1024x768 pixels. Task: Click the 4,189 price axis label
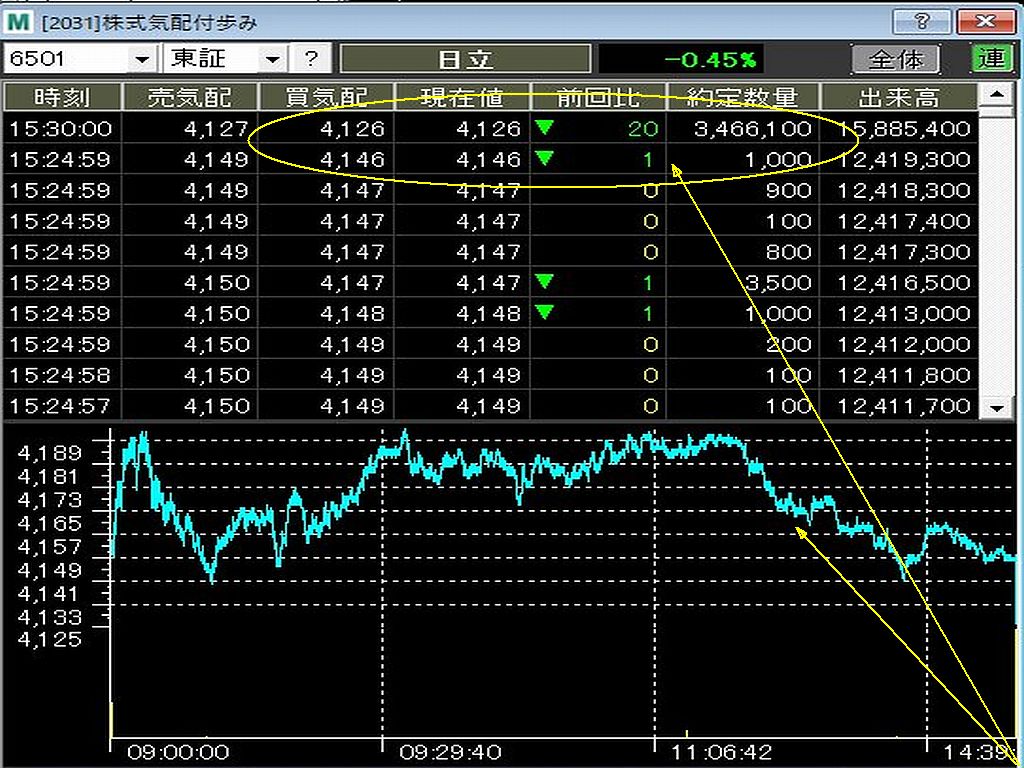[x=50, y=453]
